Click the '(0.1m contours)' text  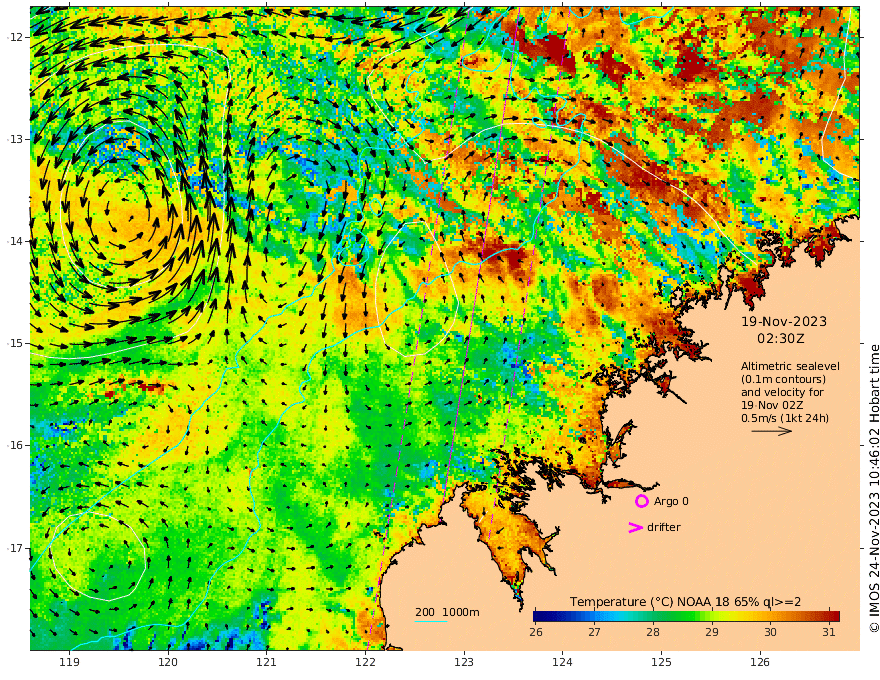click(x=783, y=379)
